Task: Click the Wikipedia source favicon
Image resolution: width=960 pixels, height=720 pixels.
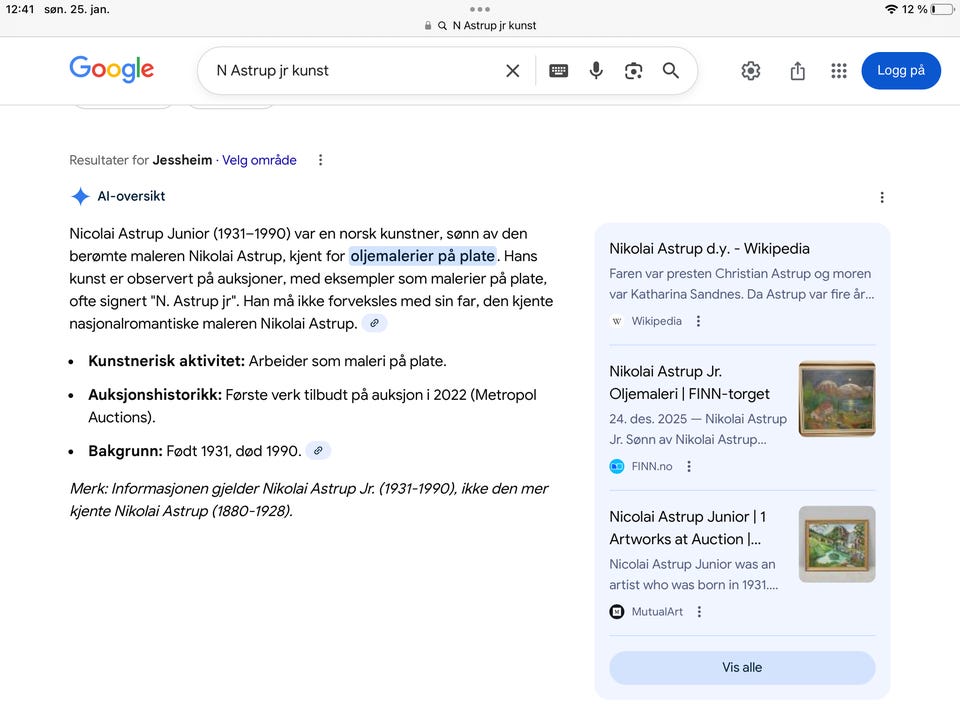Action: coord(617,321)
